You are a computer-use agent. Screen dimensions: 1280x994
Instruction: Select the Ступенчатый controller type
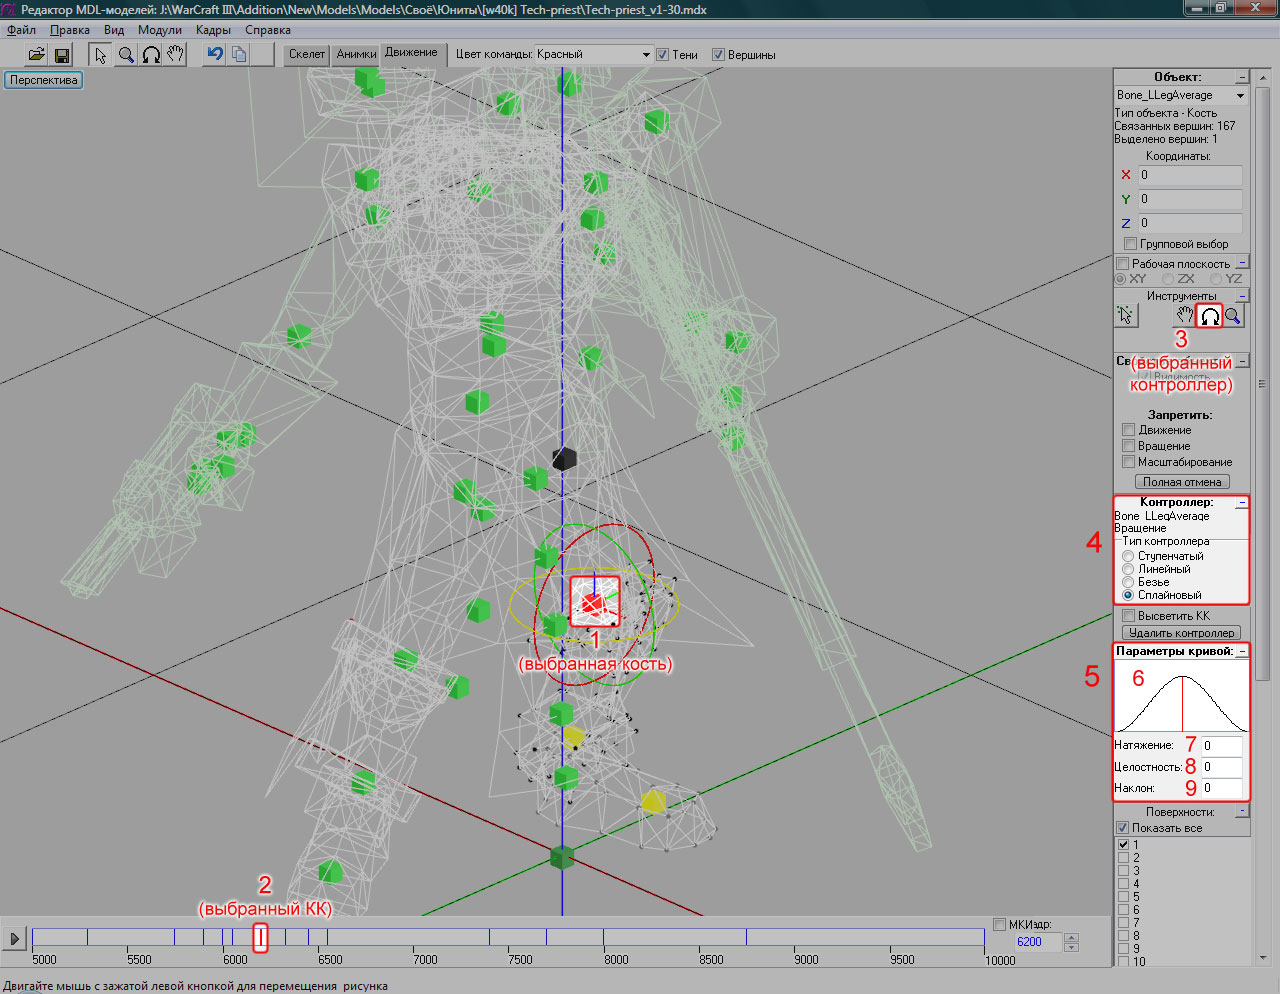(x=1128, y=556)
